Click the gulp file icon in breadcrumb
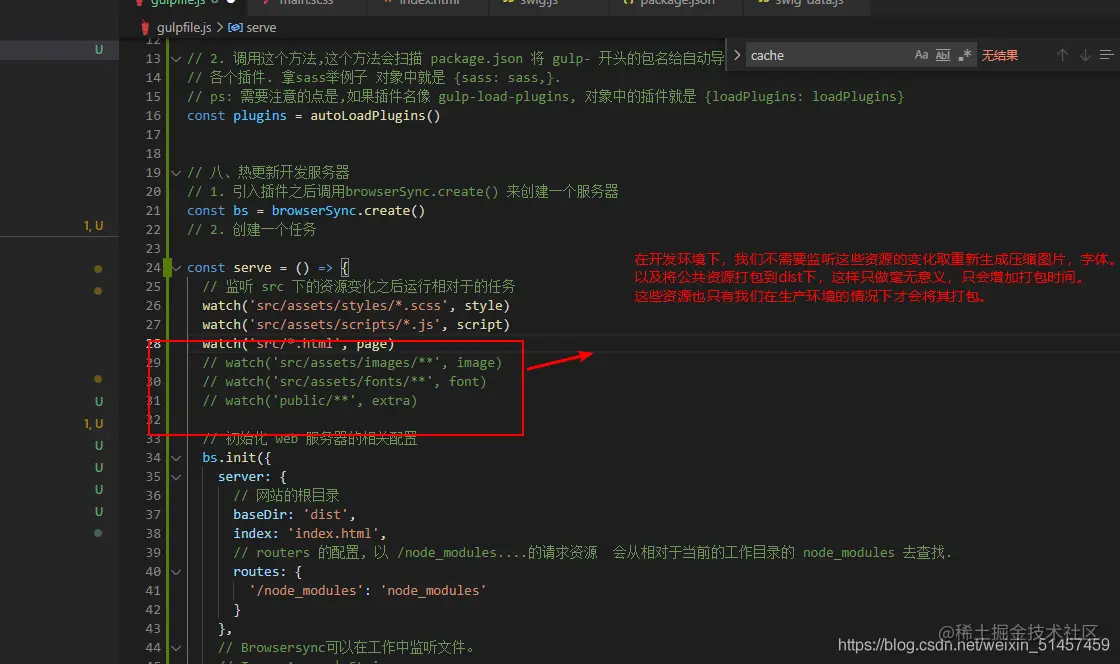 145,27
